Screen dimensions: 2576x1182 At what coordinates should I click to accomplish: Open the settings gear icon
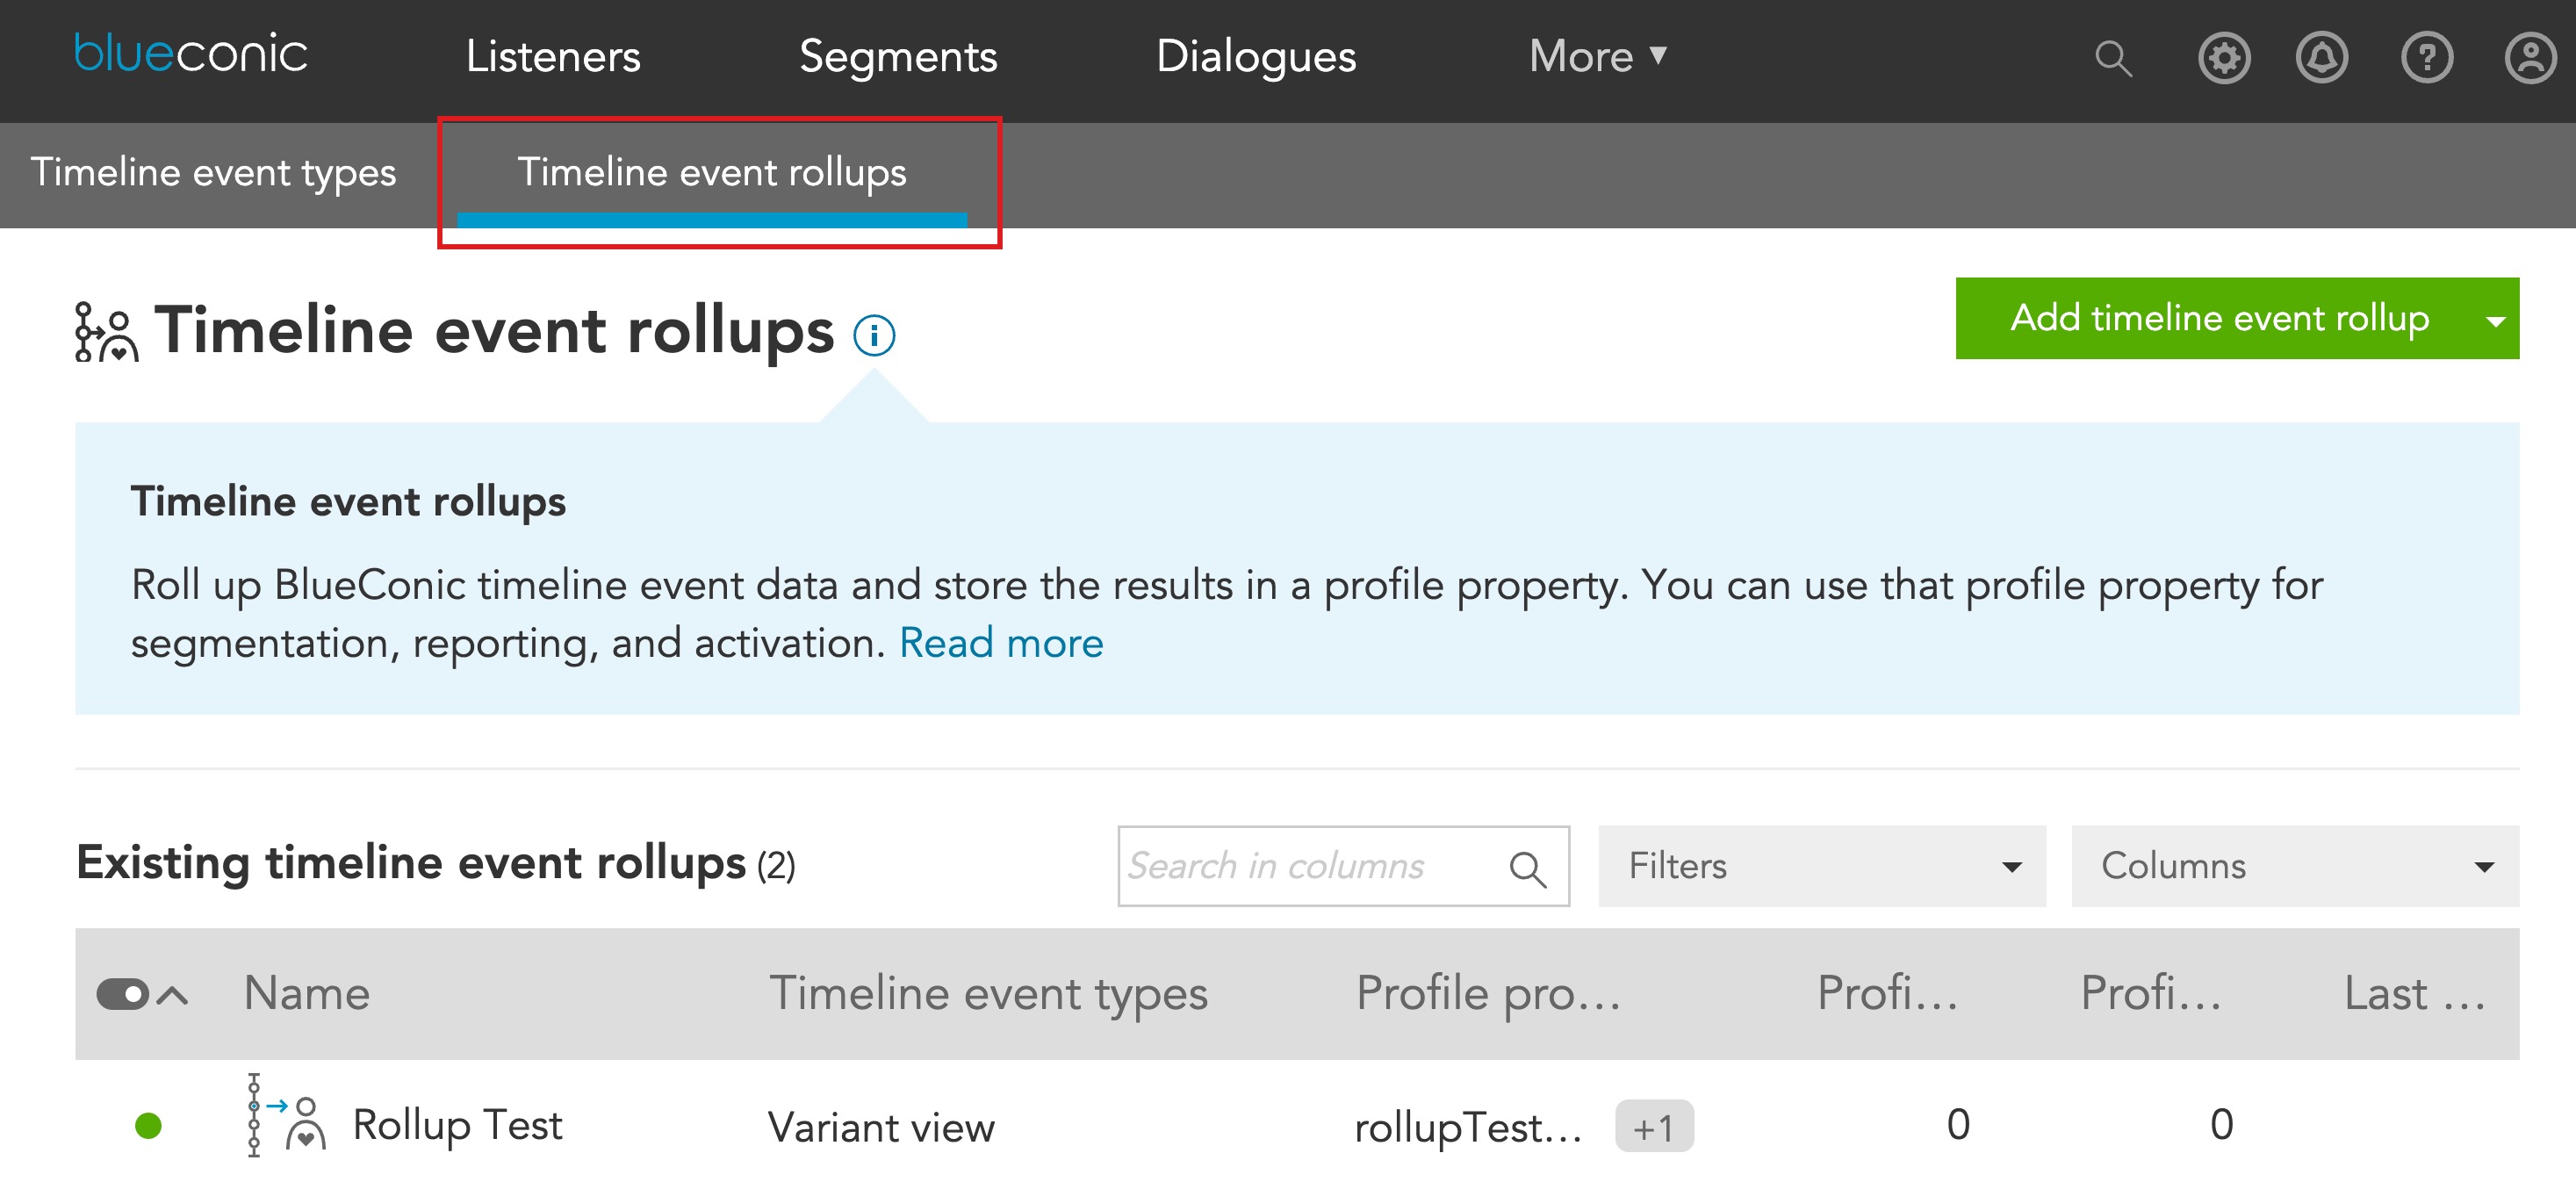tap(2224, 58)
